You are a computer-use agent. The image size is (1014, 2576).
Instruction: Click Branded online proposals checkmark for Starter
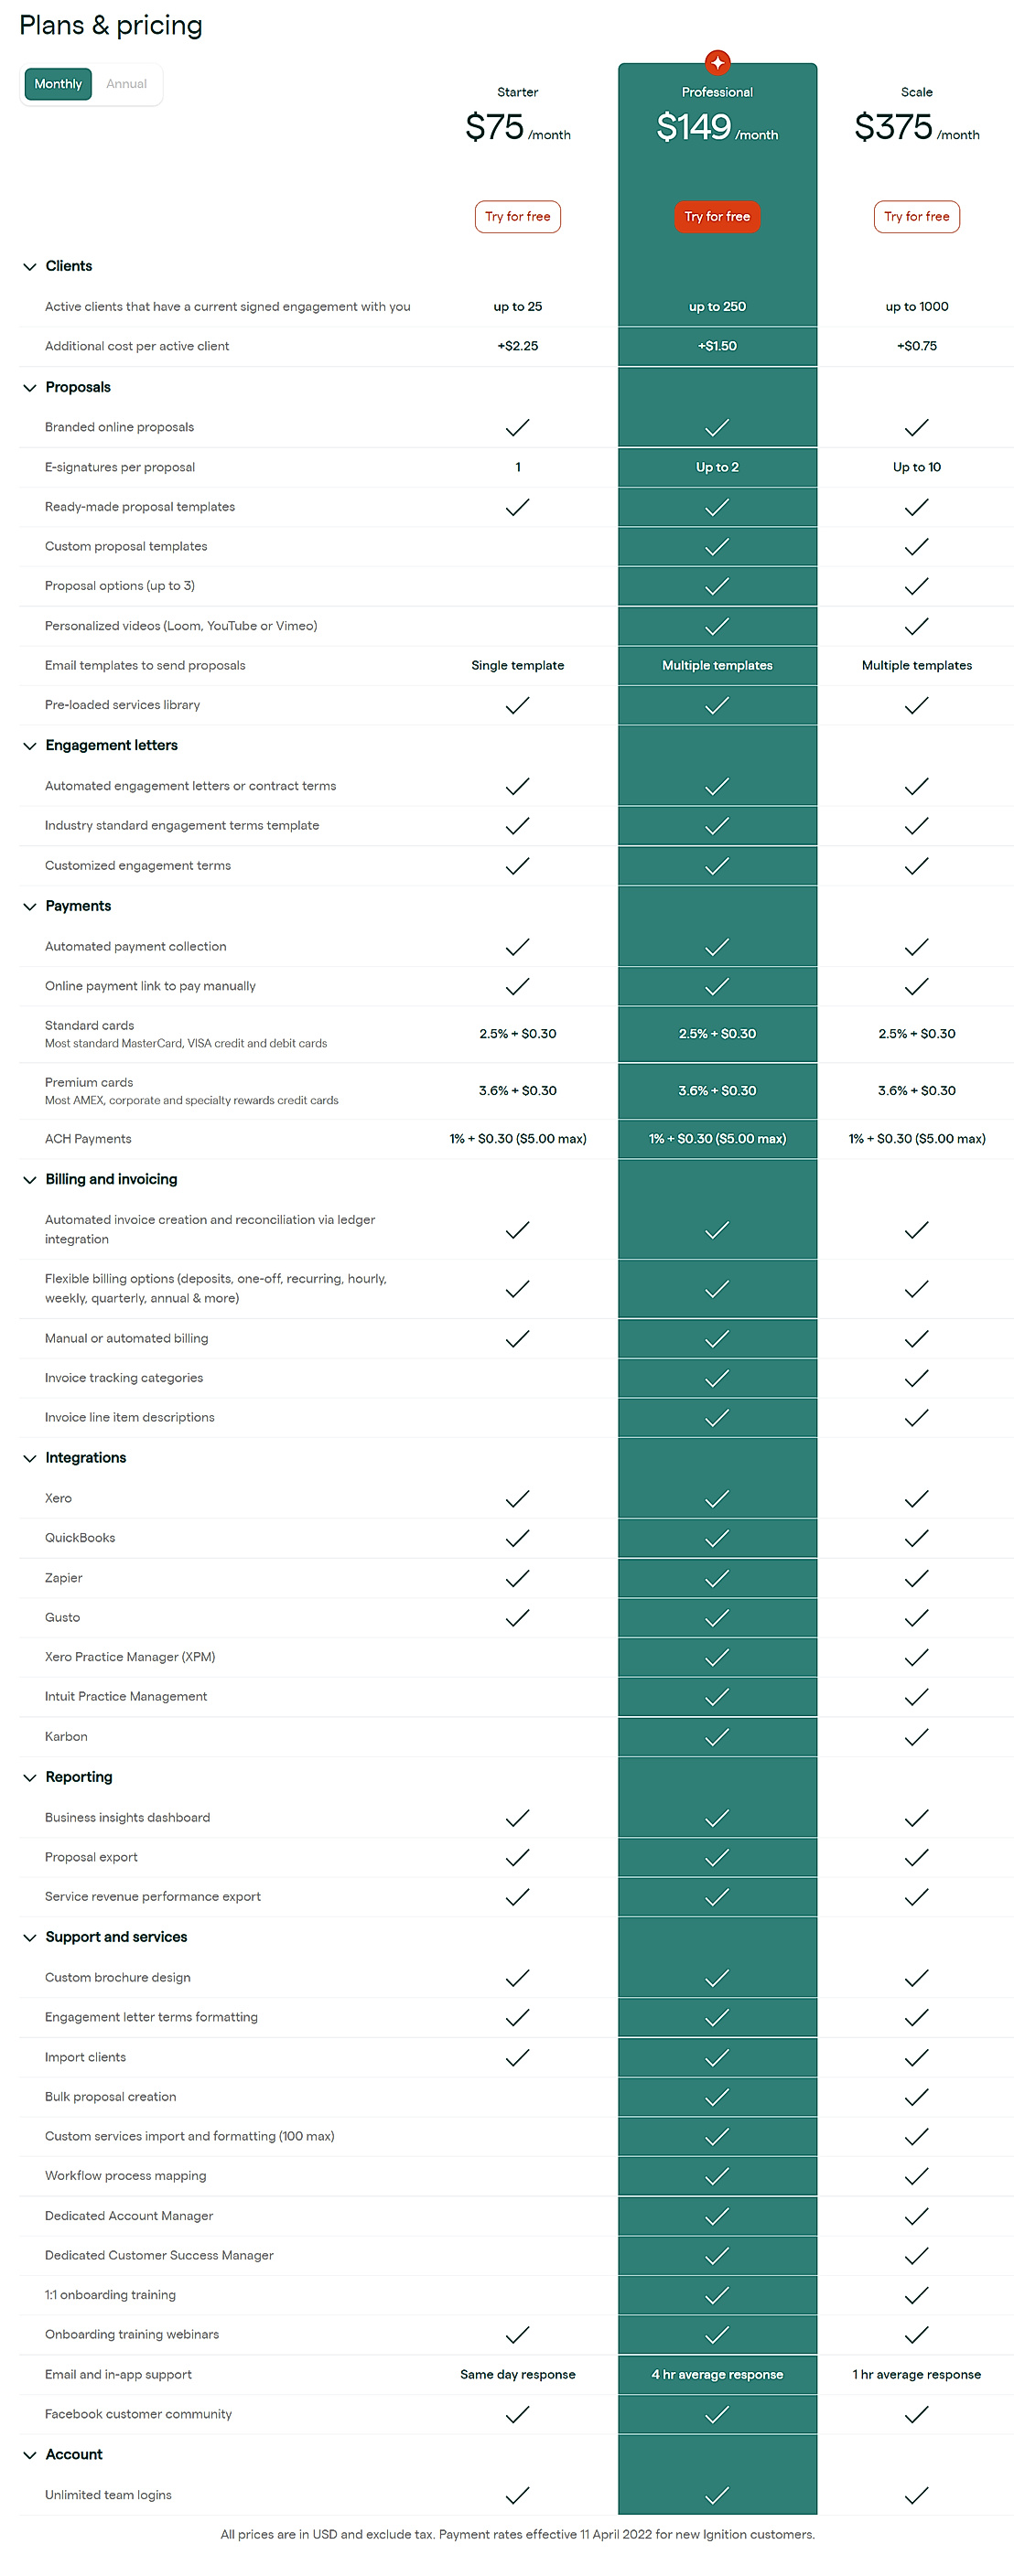coord(517,427)
